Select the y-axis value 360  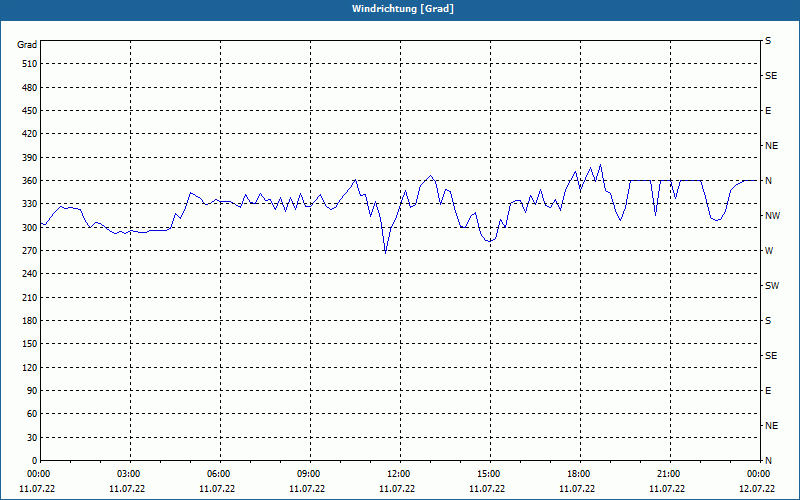[x=30, y=181]
